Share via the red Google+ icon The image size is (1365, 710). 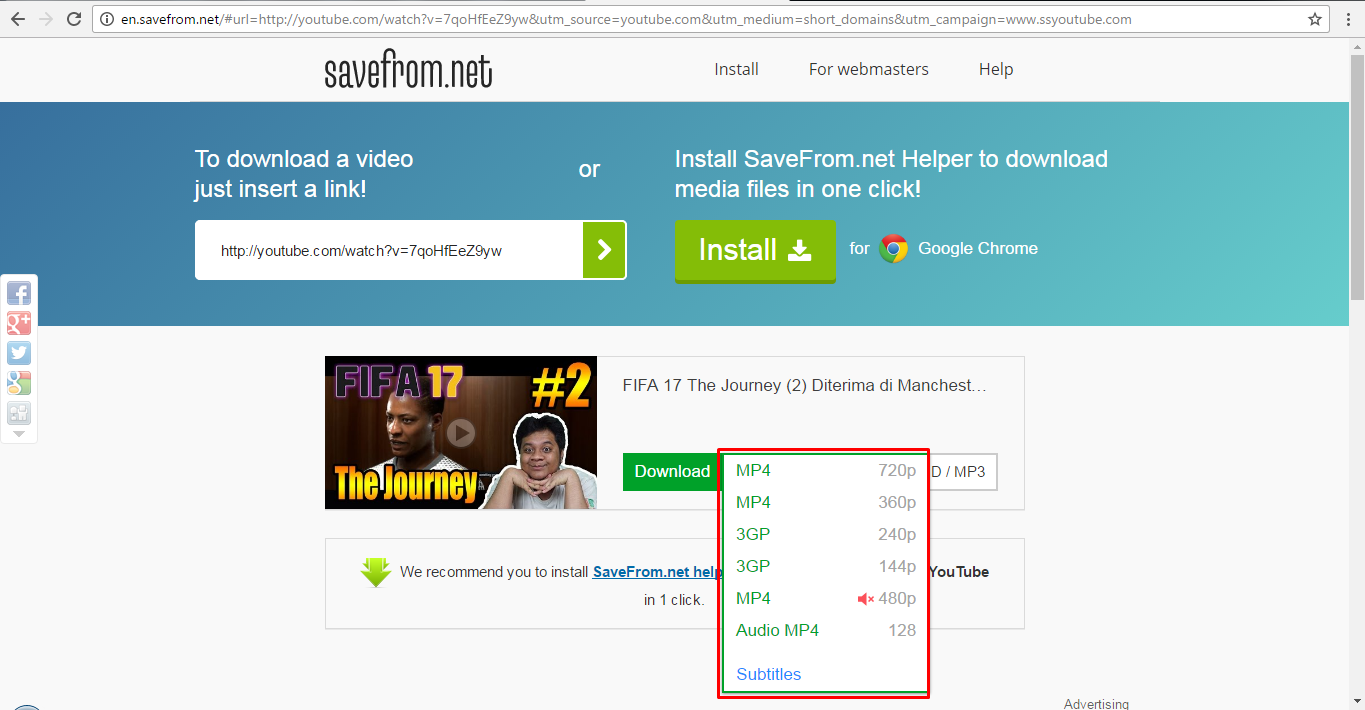pos(19,323)
